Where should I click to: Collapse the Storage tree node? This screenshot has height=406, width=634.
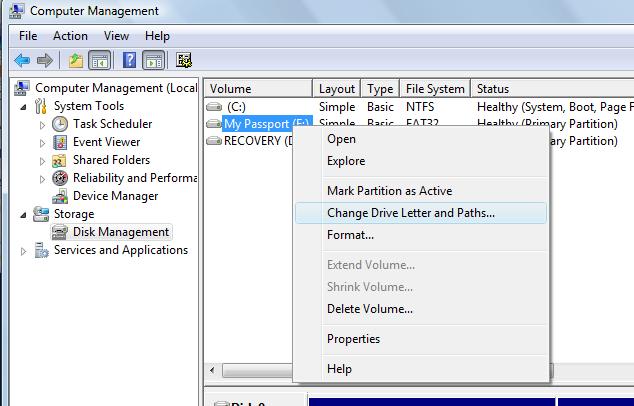23,215
